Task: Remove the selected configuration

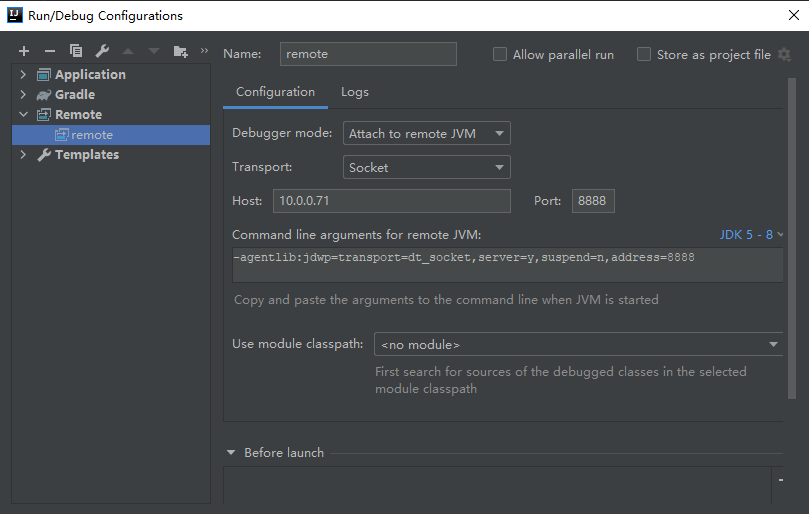Action: 50,51
